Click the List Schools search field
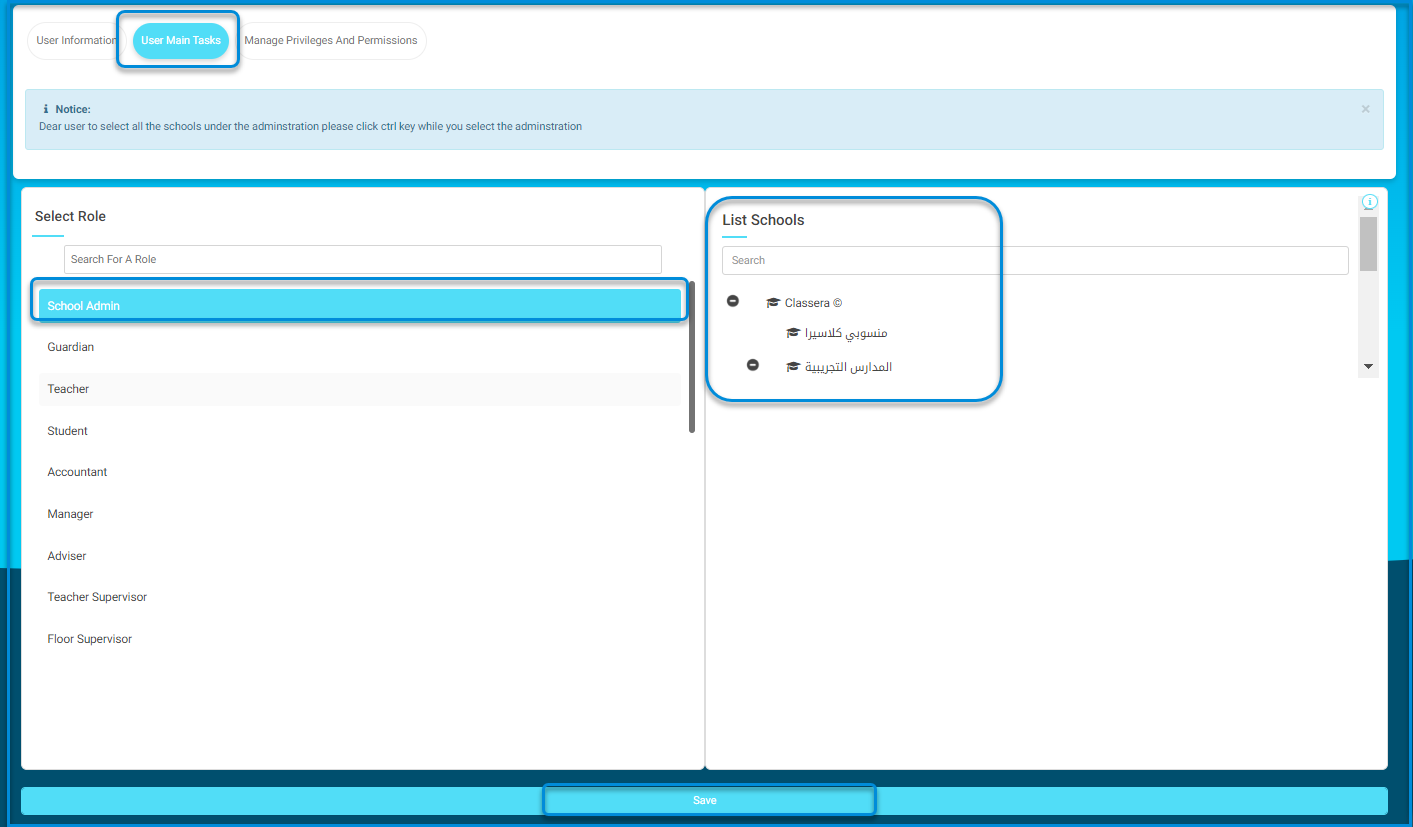The image size is (1413, 827). click(x=1035, y=260)
